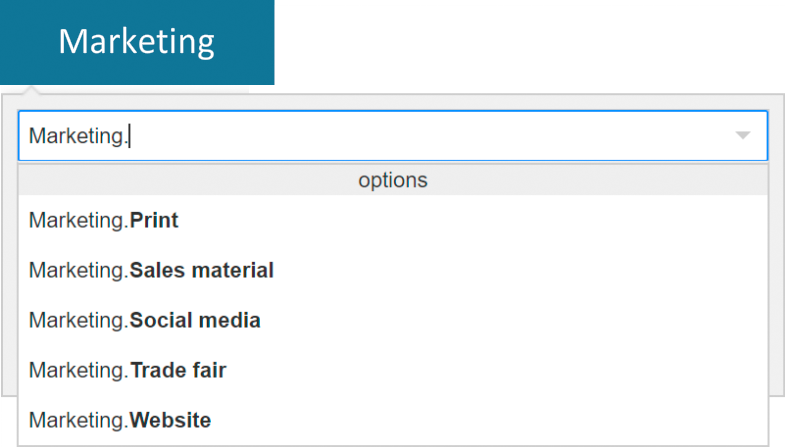Choose the Marketing.Website entry
This screenshot has width=785, height=447.
click(x=392, y=421)
